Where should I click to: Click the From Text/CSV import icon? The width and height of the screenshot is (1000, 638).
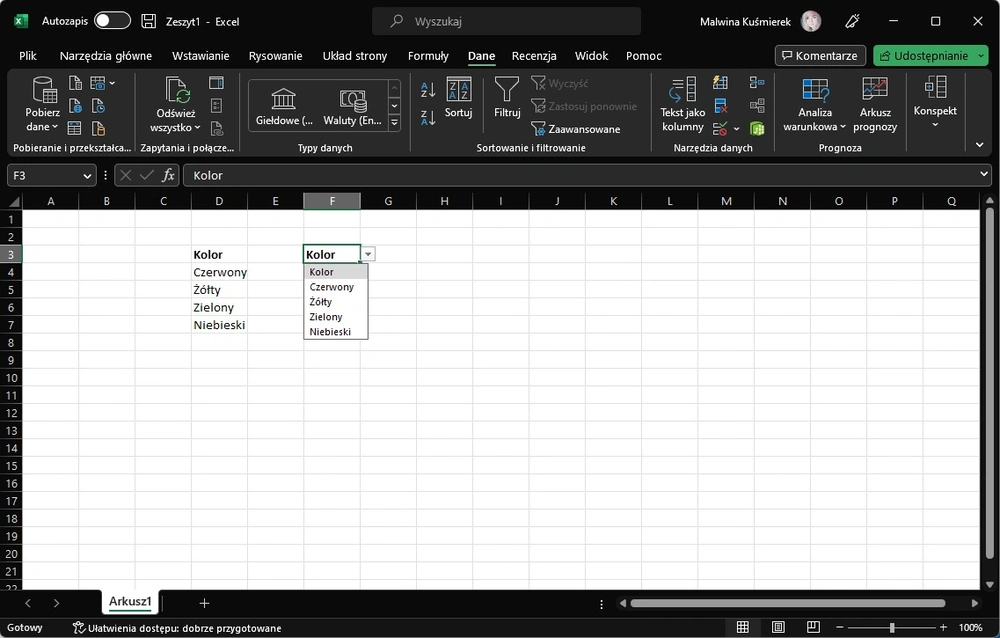[x=75, y=83]
